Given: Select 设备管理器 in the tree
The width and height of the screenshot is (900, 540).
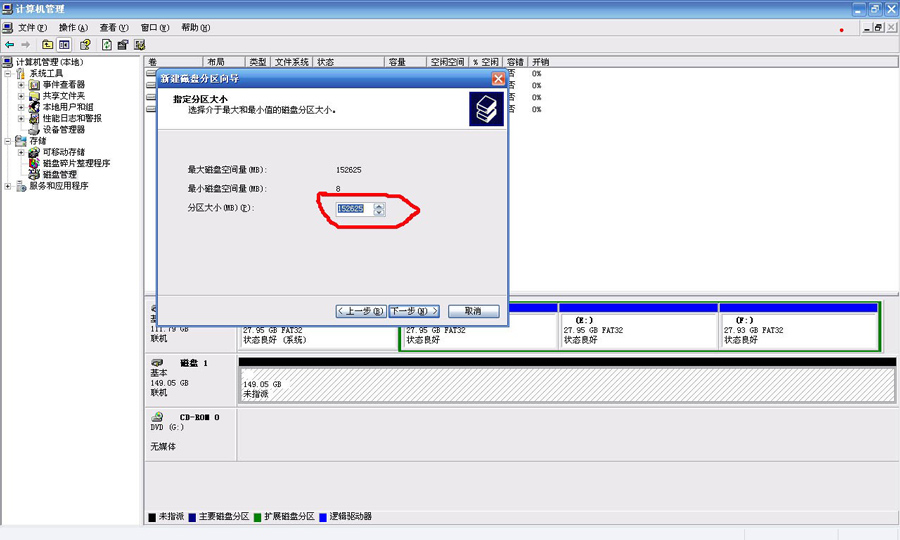Looking at the screenshot, I should pyautogui.click(x=63, y=129).
